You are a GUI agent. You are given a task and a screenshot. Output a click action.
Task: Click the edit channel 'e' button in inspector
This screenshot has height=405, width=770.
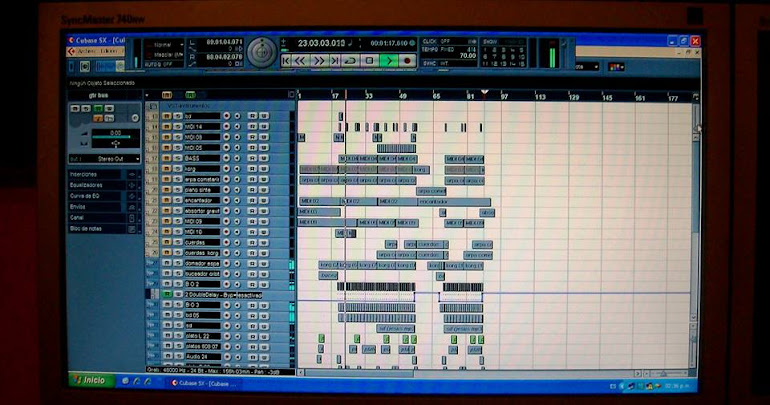click(x=135, y=118)
